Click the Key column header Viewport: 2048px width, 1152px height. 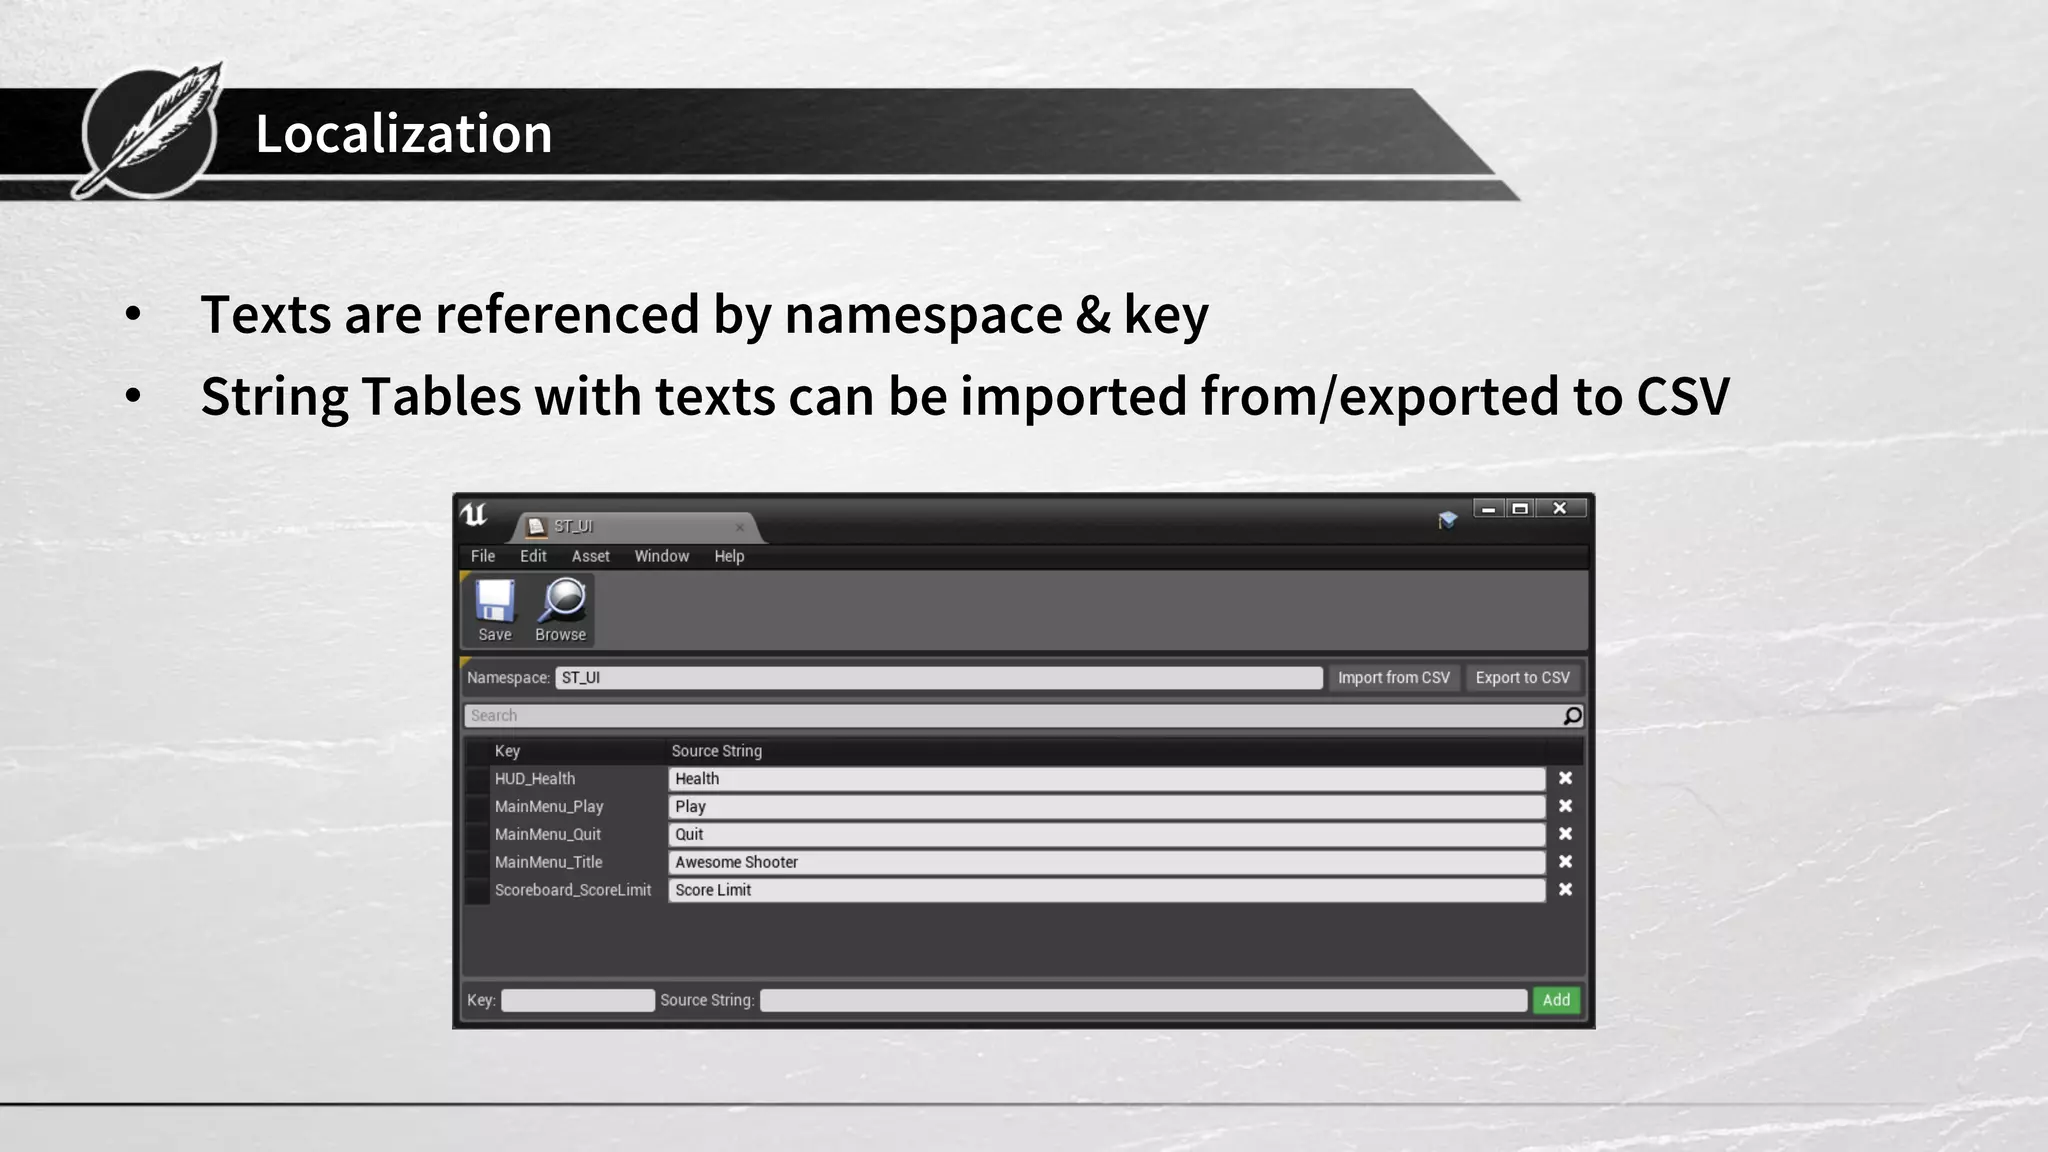point(507,751)
